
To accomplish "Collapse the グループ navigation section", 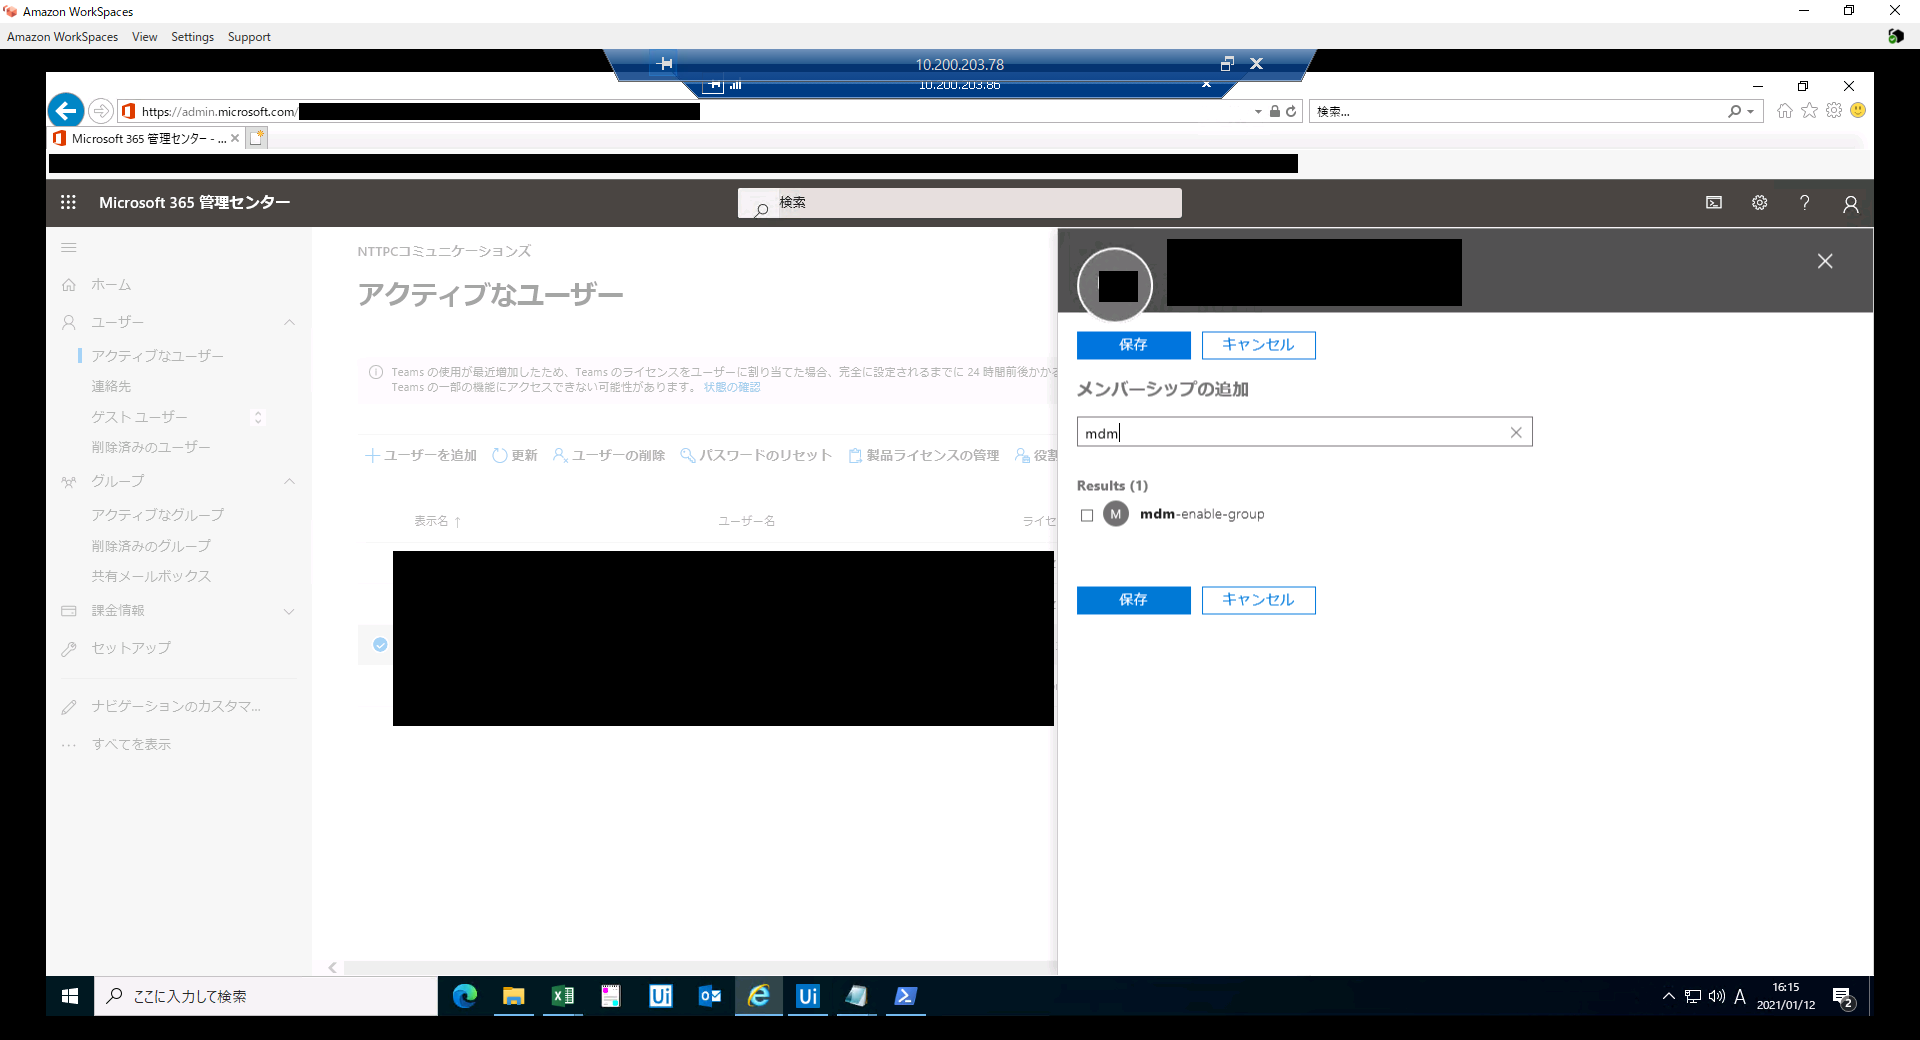I will 289,481.
